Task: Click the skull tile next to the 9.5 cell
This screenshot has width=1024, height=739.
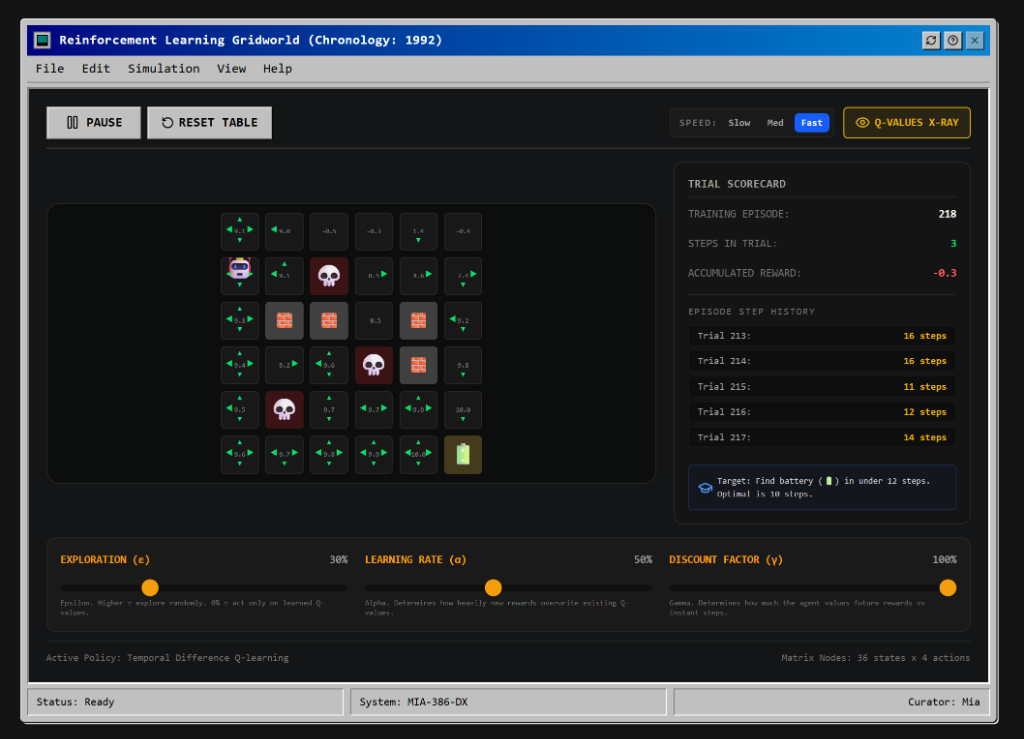Action: pos(284,410)
